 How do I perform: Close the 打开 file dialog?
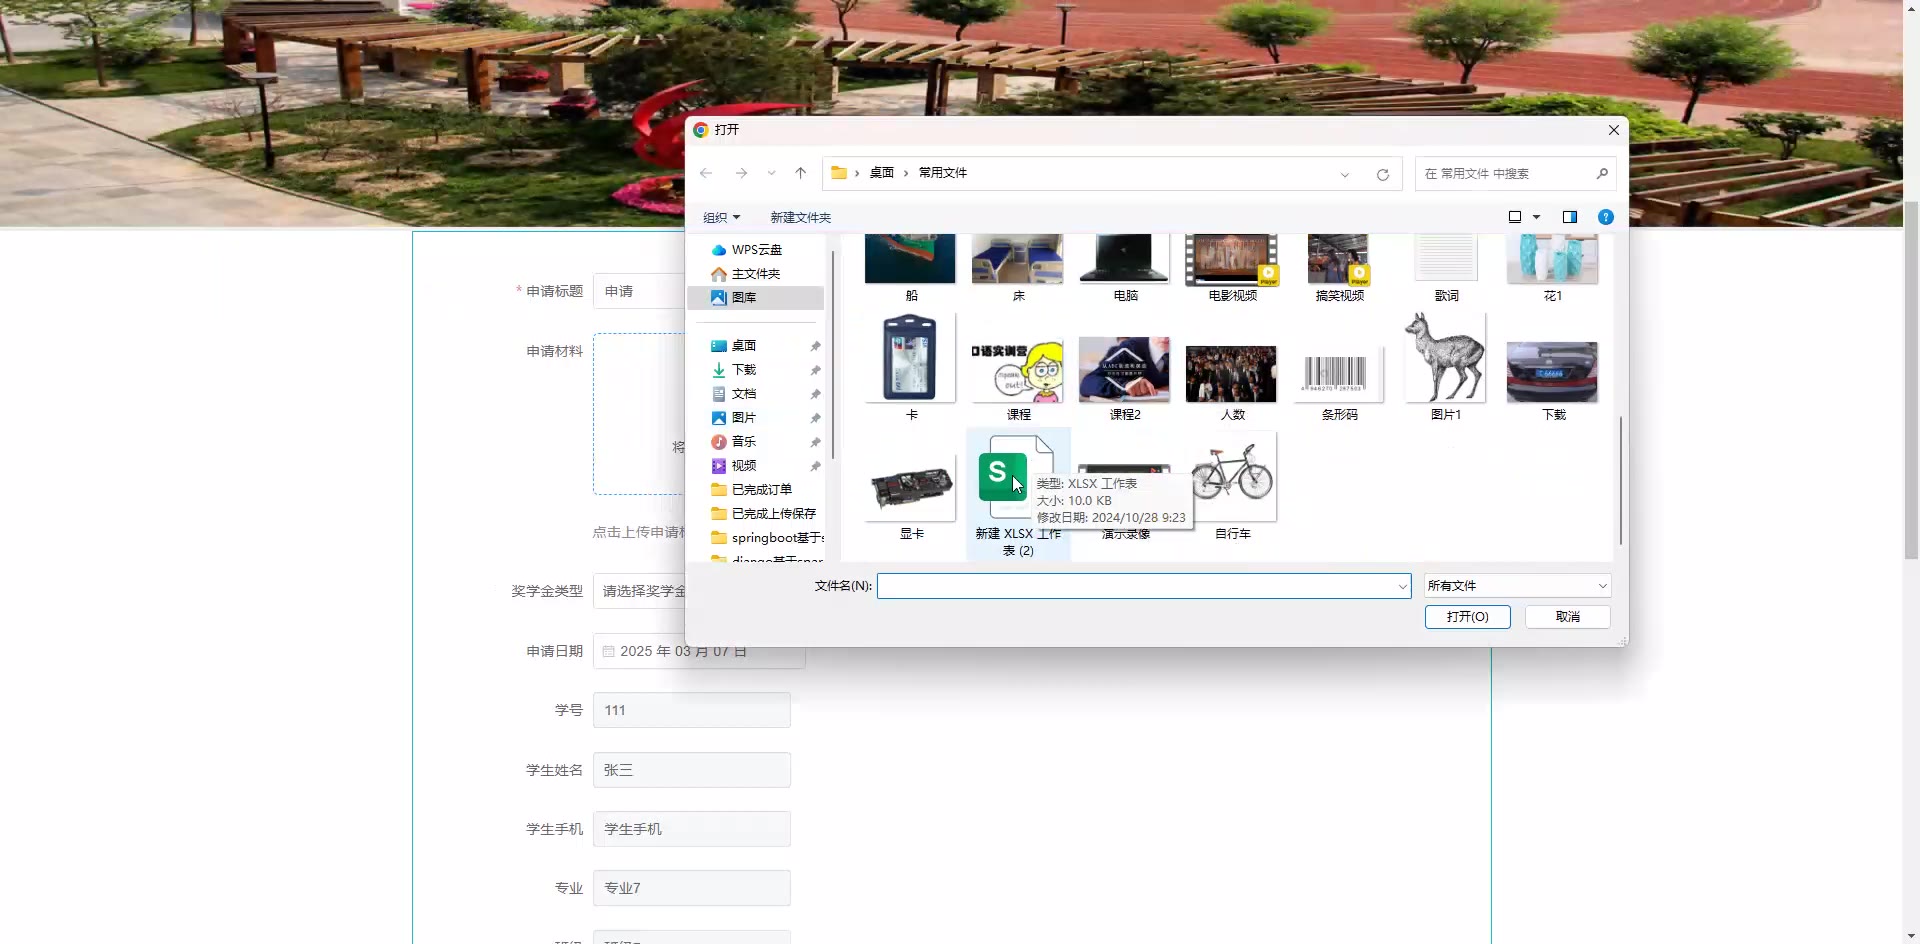click(x=1613, y=130)
